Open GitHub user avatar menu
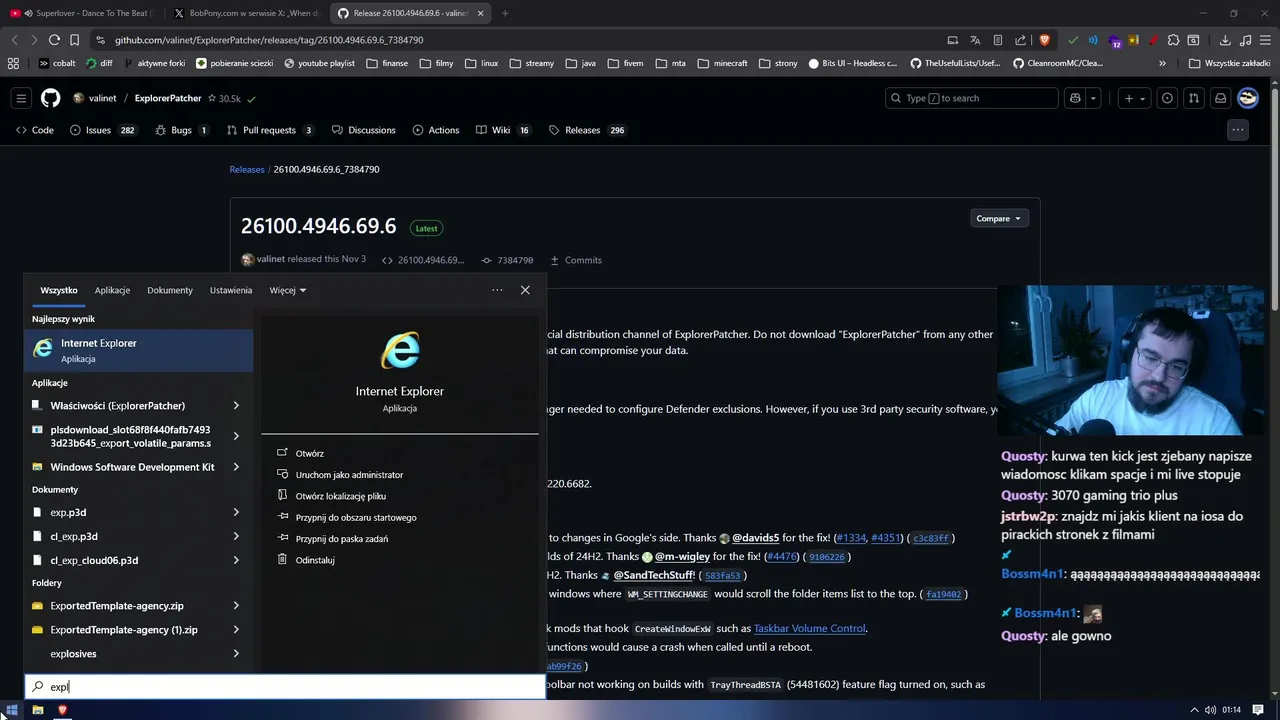Viewport: 1280px width, 720px height. point(1248,98)
